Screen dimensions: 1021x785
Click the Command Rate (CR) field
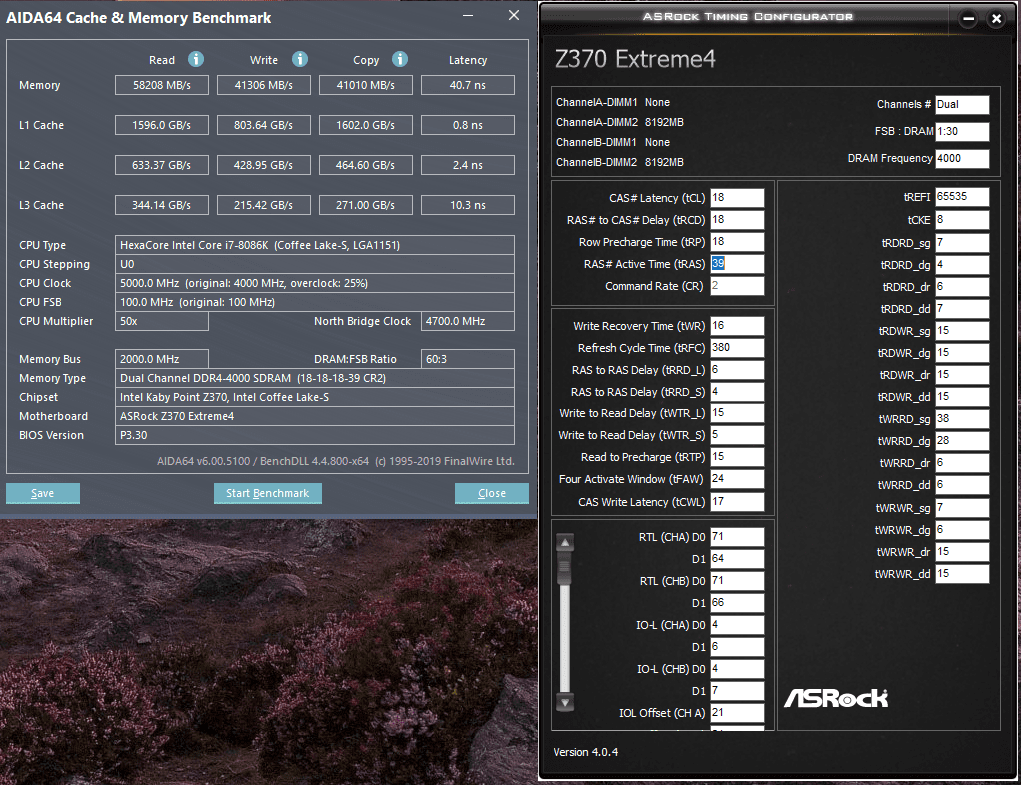pyautogui.click(x=737, y=286)
